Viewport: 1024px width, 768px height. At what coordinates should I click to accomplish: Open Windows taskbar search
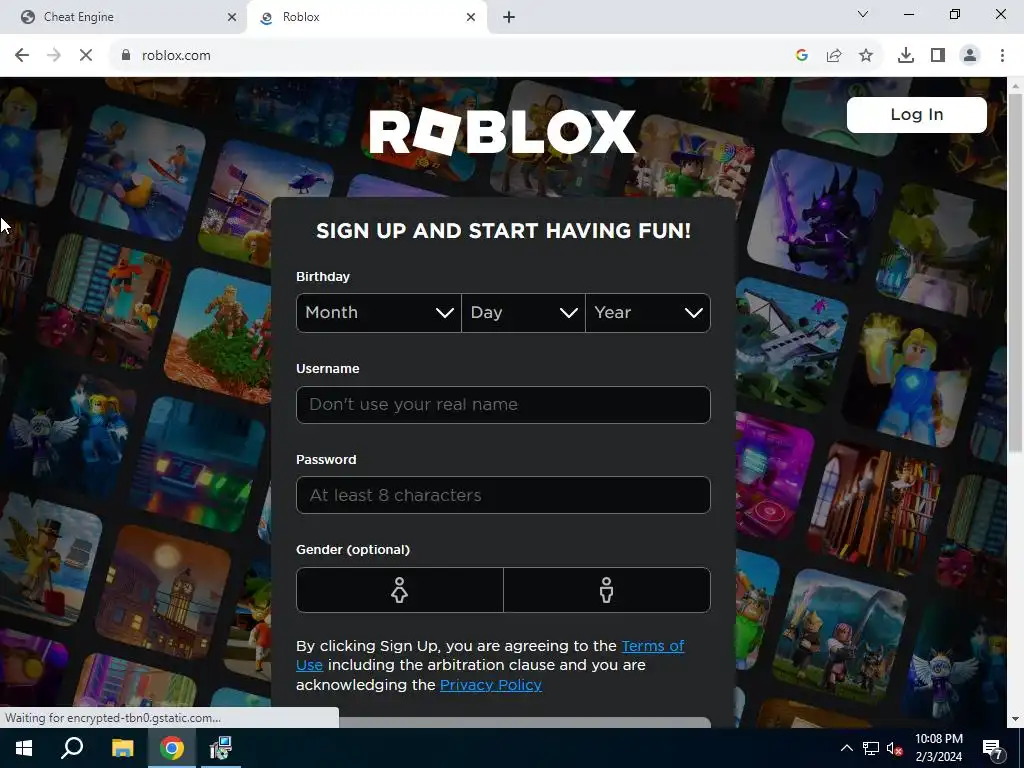[x=72, y=748]
